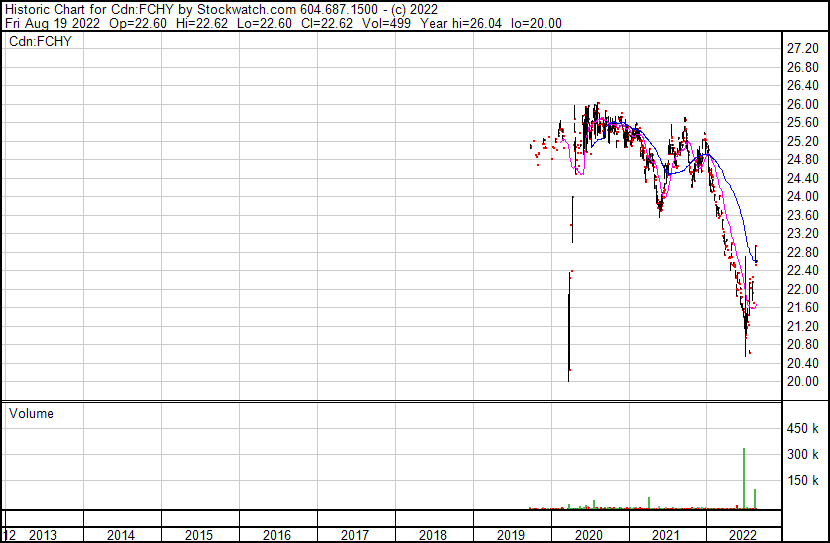
Task: Select the Fri Aug 19 2022 date text
Action: click(51, 23)
